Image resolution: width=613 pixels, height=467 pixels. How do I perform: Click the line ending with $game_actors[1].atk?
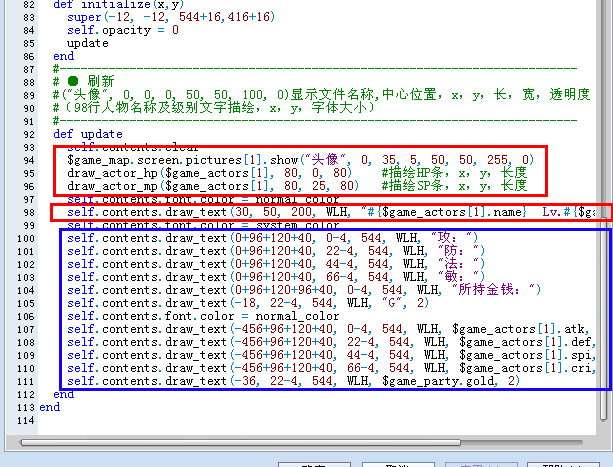click(328, 329)
